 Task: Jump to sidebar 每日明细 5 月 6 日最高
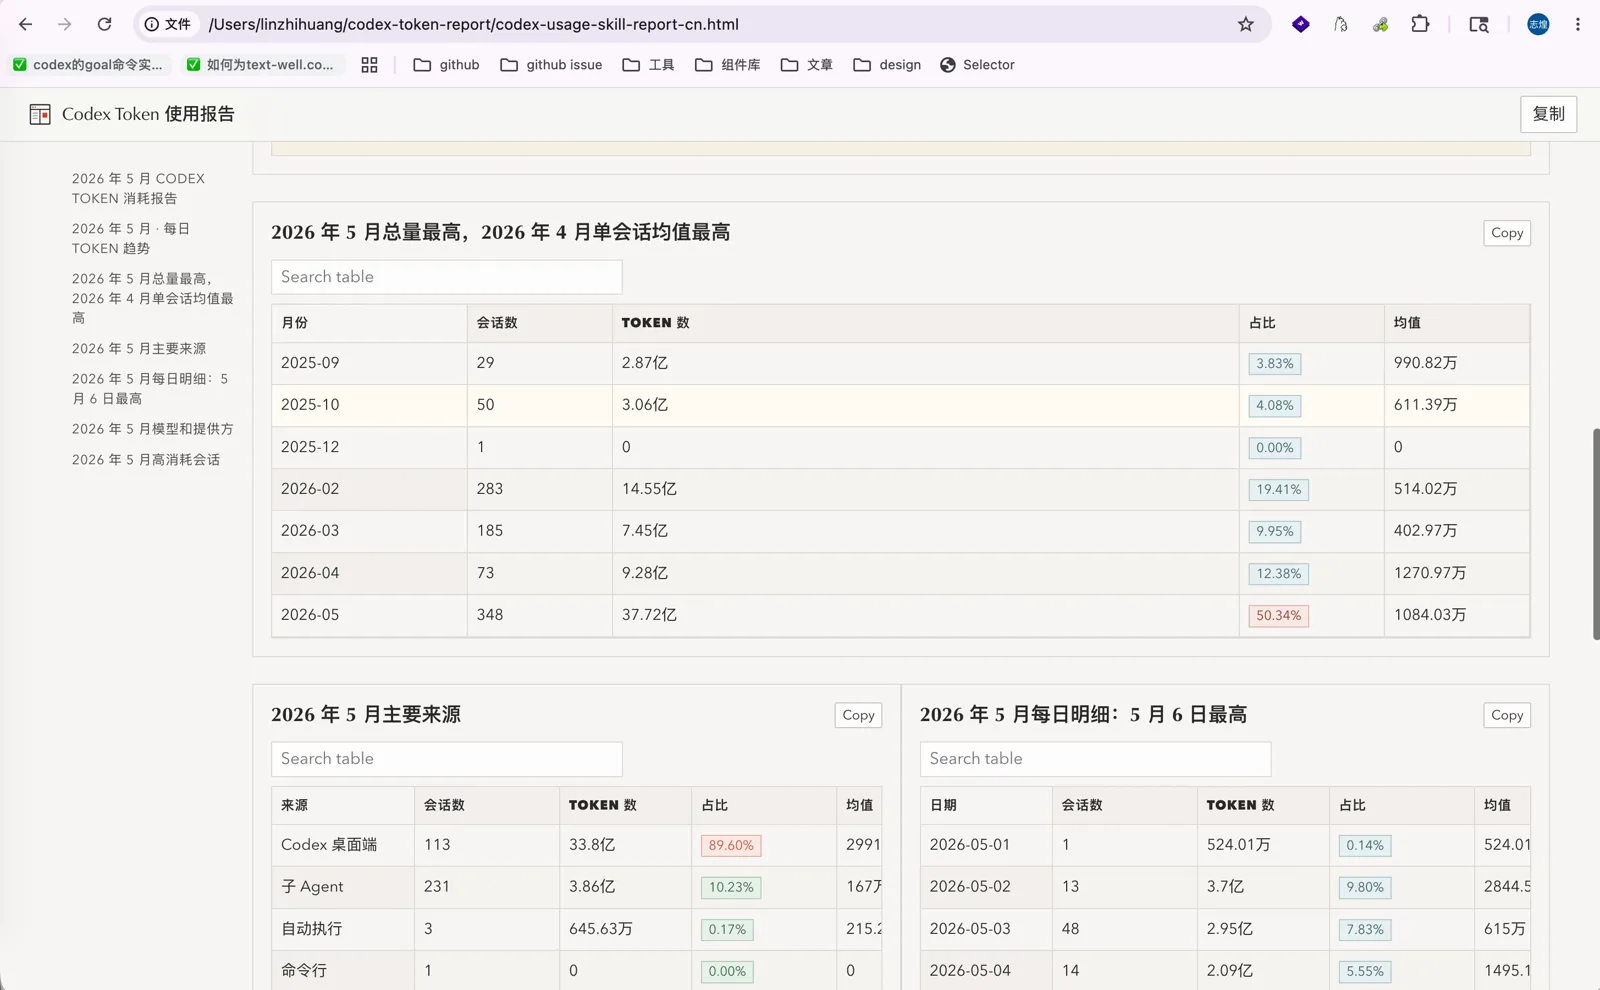pyautogui.click(x=150, y=388)
